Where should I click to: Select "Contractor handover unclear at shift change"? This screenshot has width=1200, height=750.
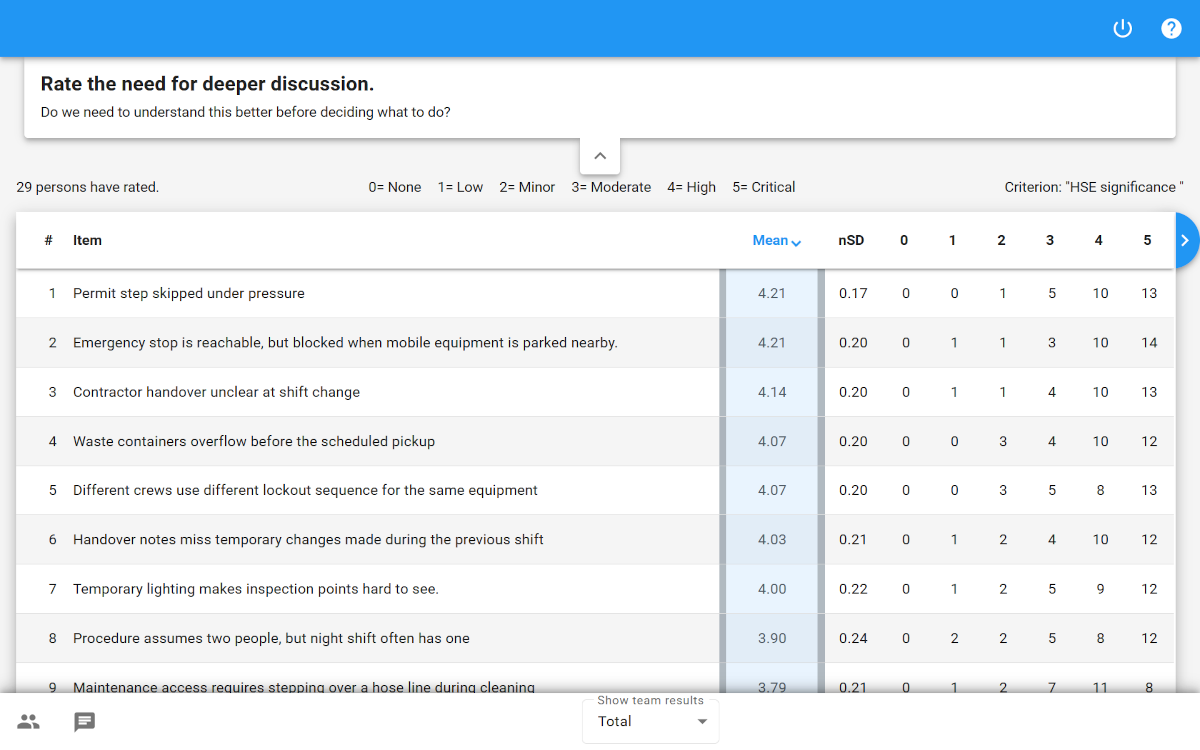click(596, 392)
